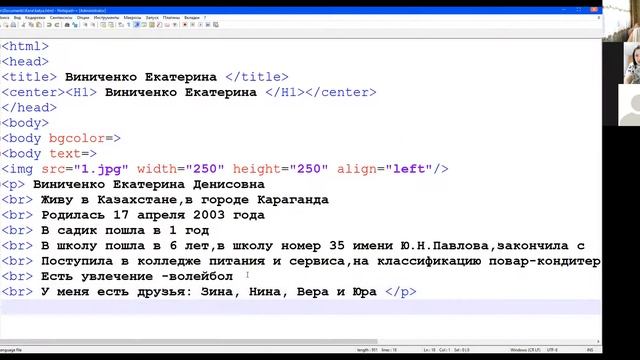Viewport: 640px width, 360px height.
Task: Click the horizontal scrollbar thumb
Action: tap(190, 341)
